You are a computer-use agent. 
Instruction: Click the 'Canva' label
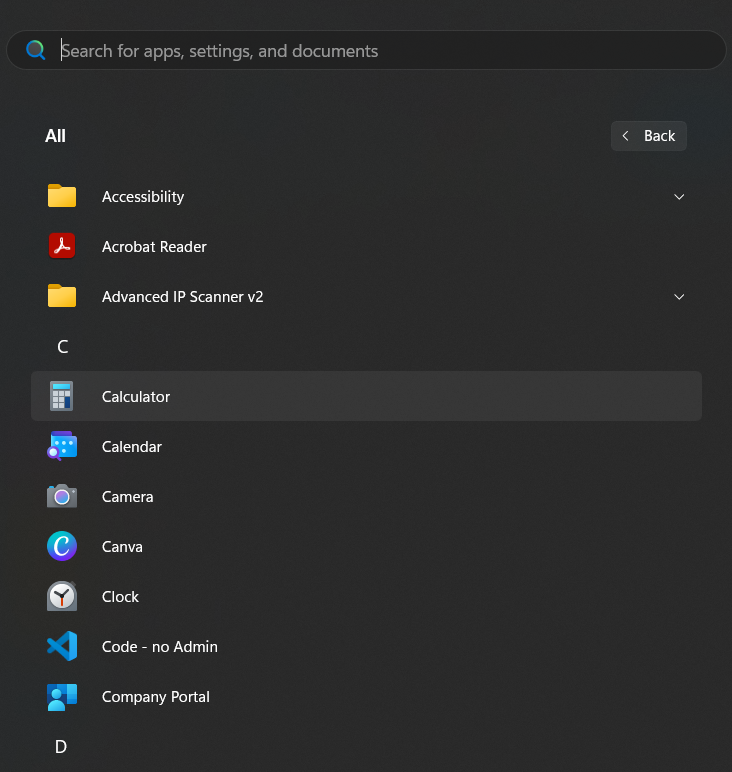(x=122, y=547)
